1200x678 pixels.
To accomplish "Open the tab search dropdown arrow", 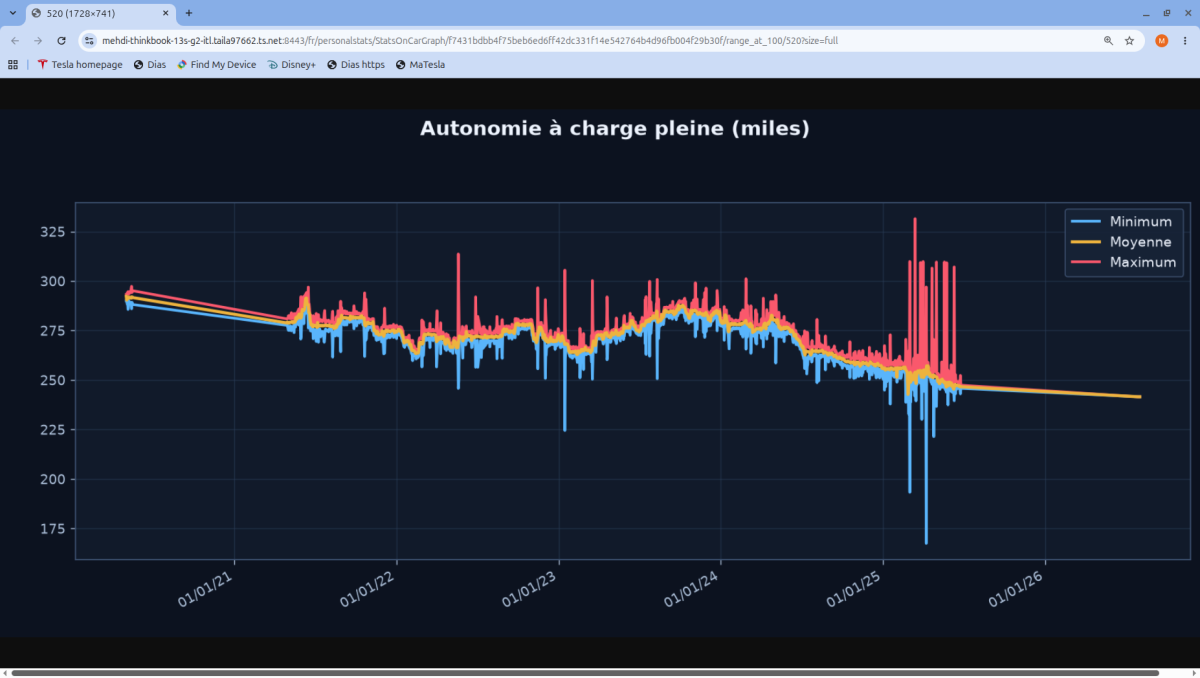I will click(11, 13).
